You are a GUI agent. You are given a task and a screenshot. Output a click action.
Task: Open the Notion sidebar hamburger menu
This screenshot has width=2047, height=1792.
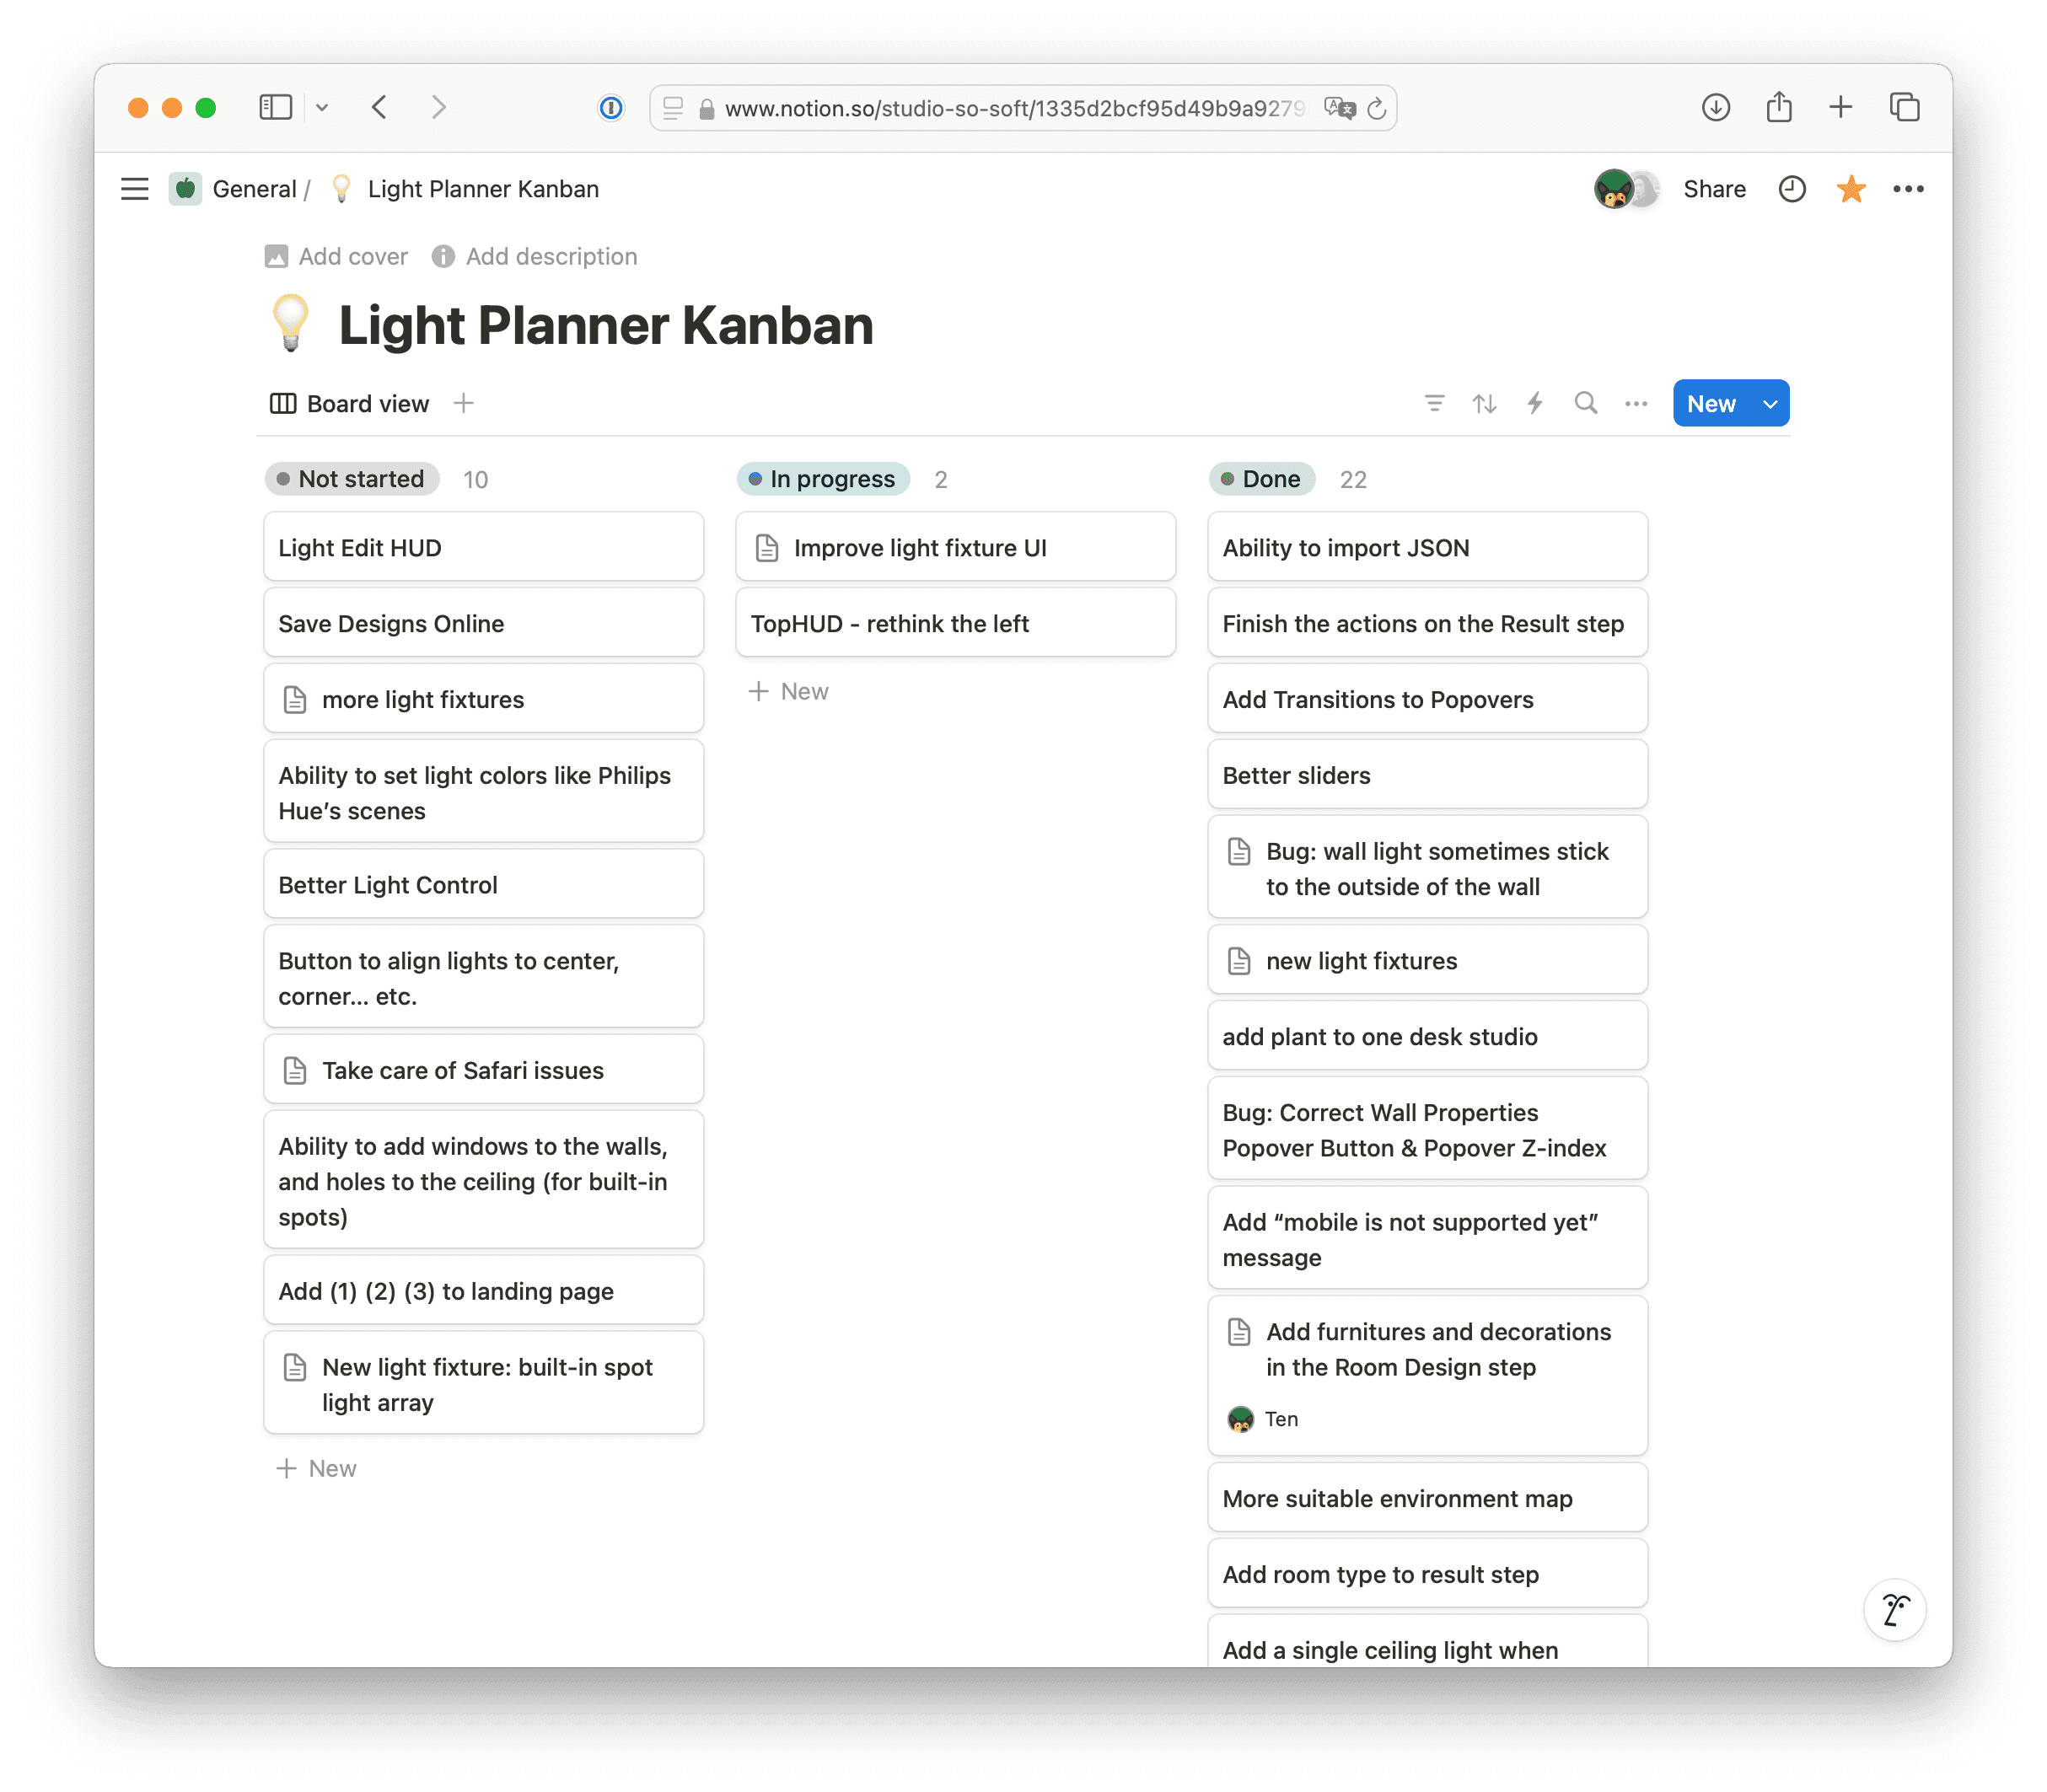[135, 189]
